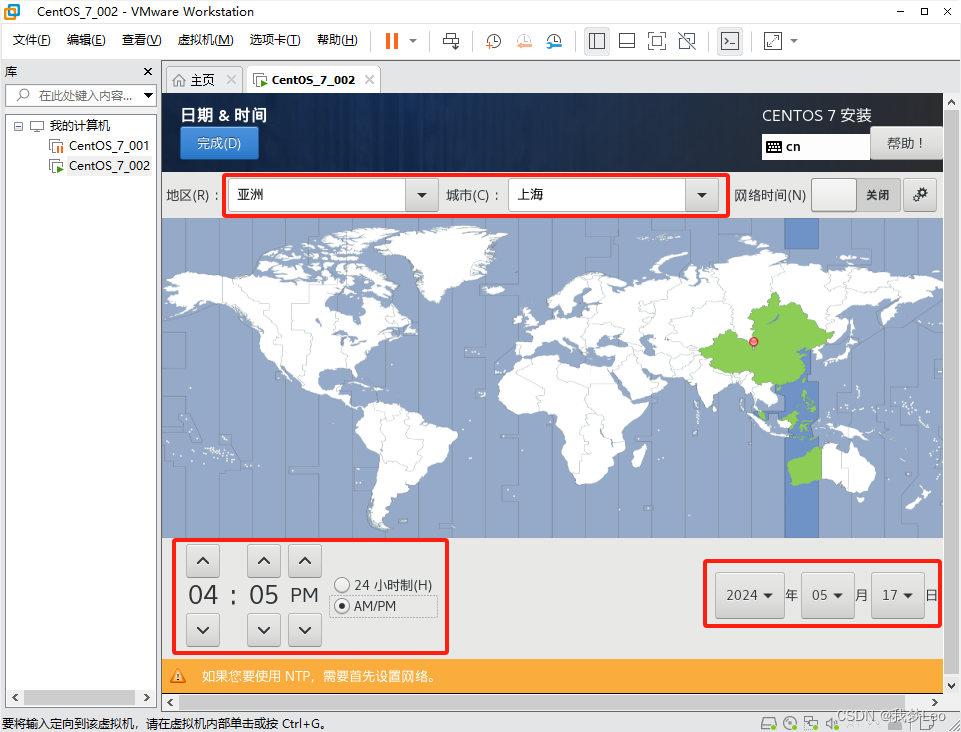Decrease the hour with the down arrow
961x732 pixels.
203,630
